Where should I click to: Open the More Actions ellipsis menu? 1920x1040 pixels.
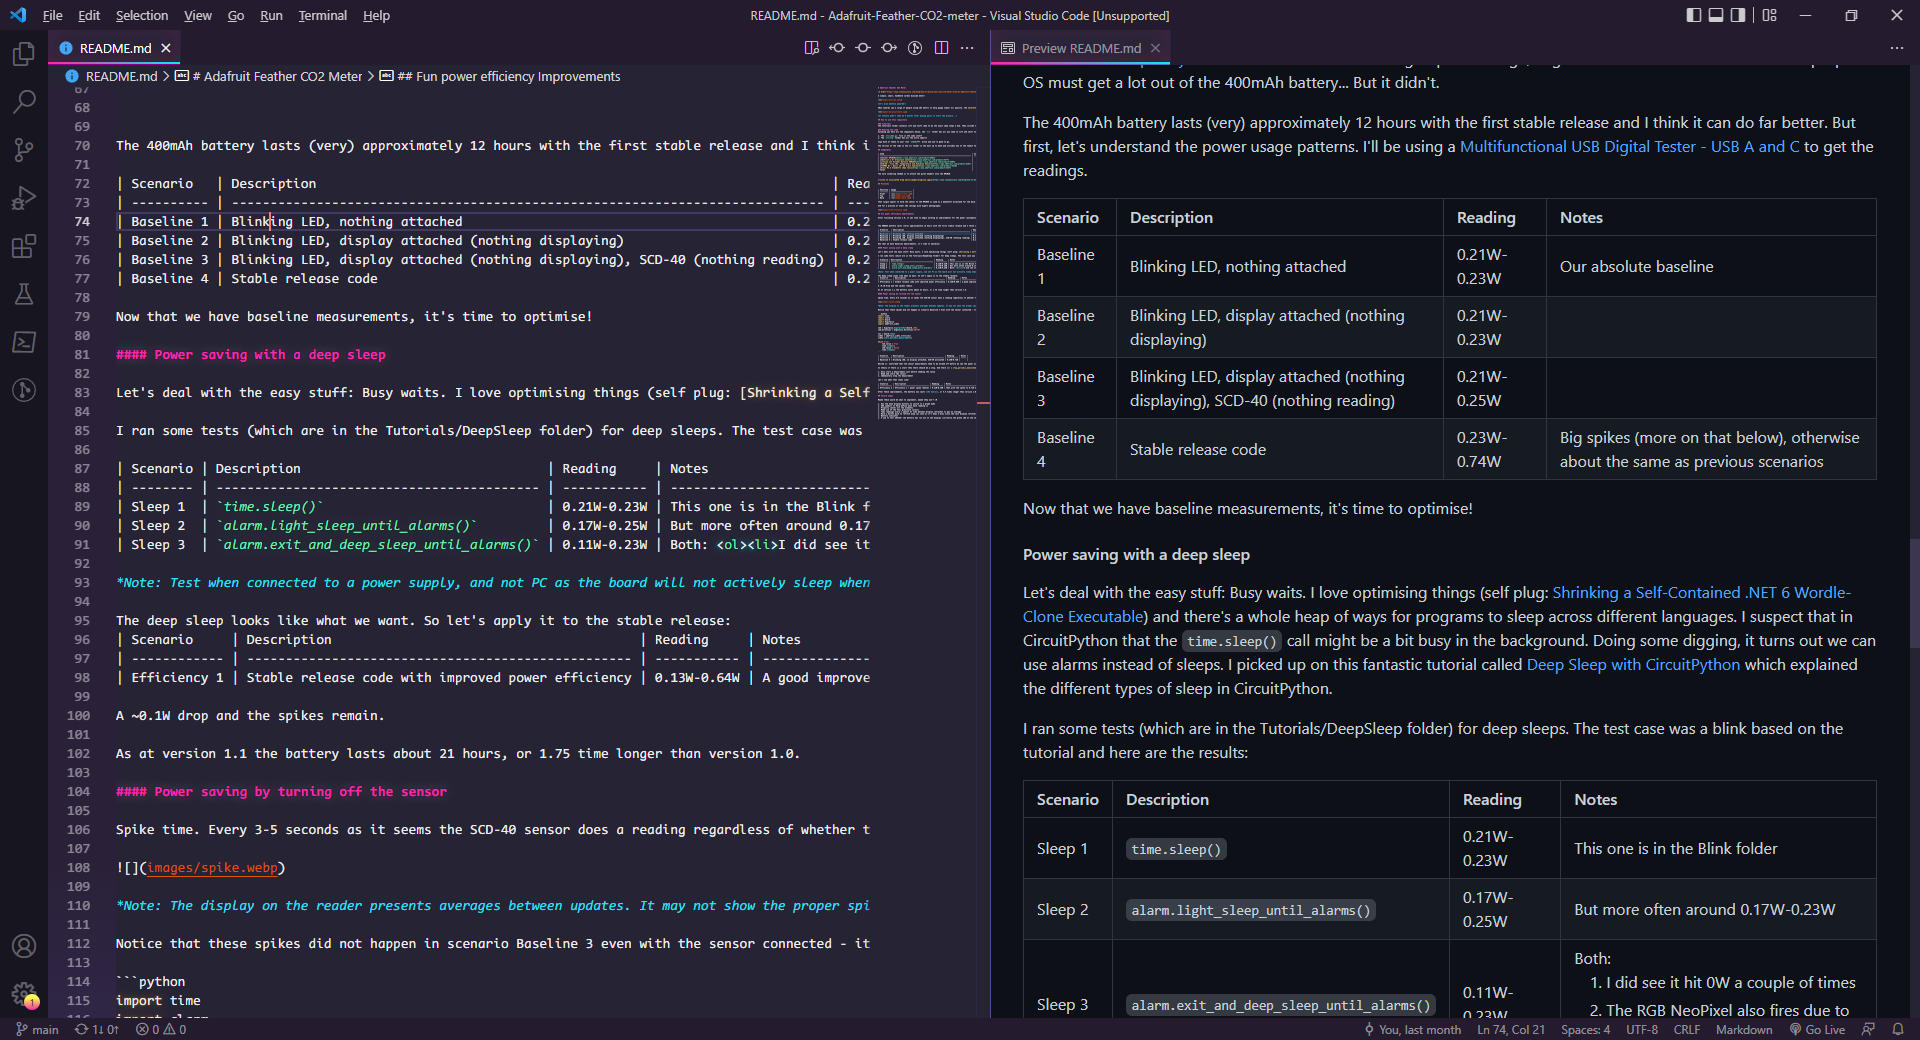(x=967, y=47)
